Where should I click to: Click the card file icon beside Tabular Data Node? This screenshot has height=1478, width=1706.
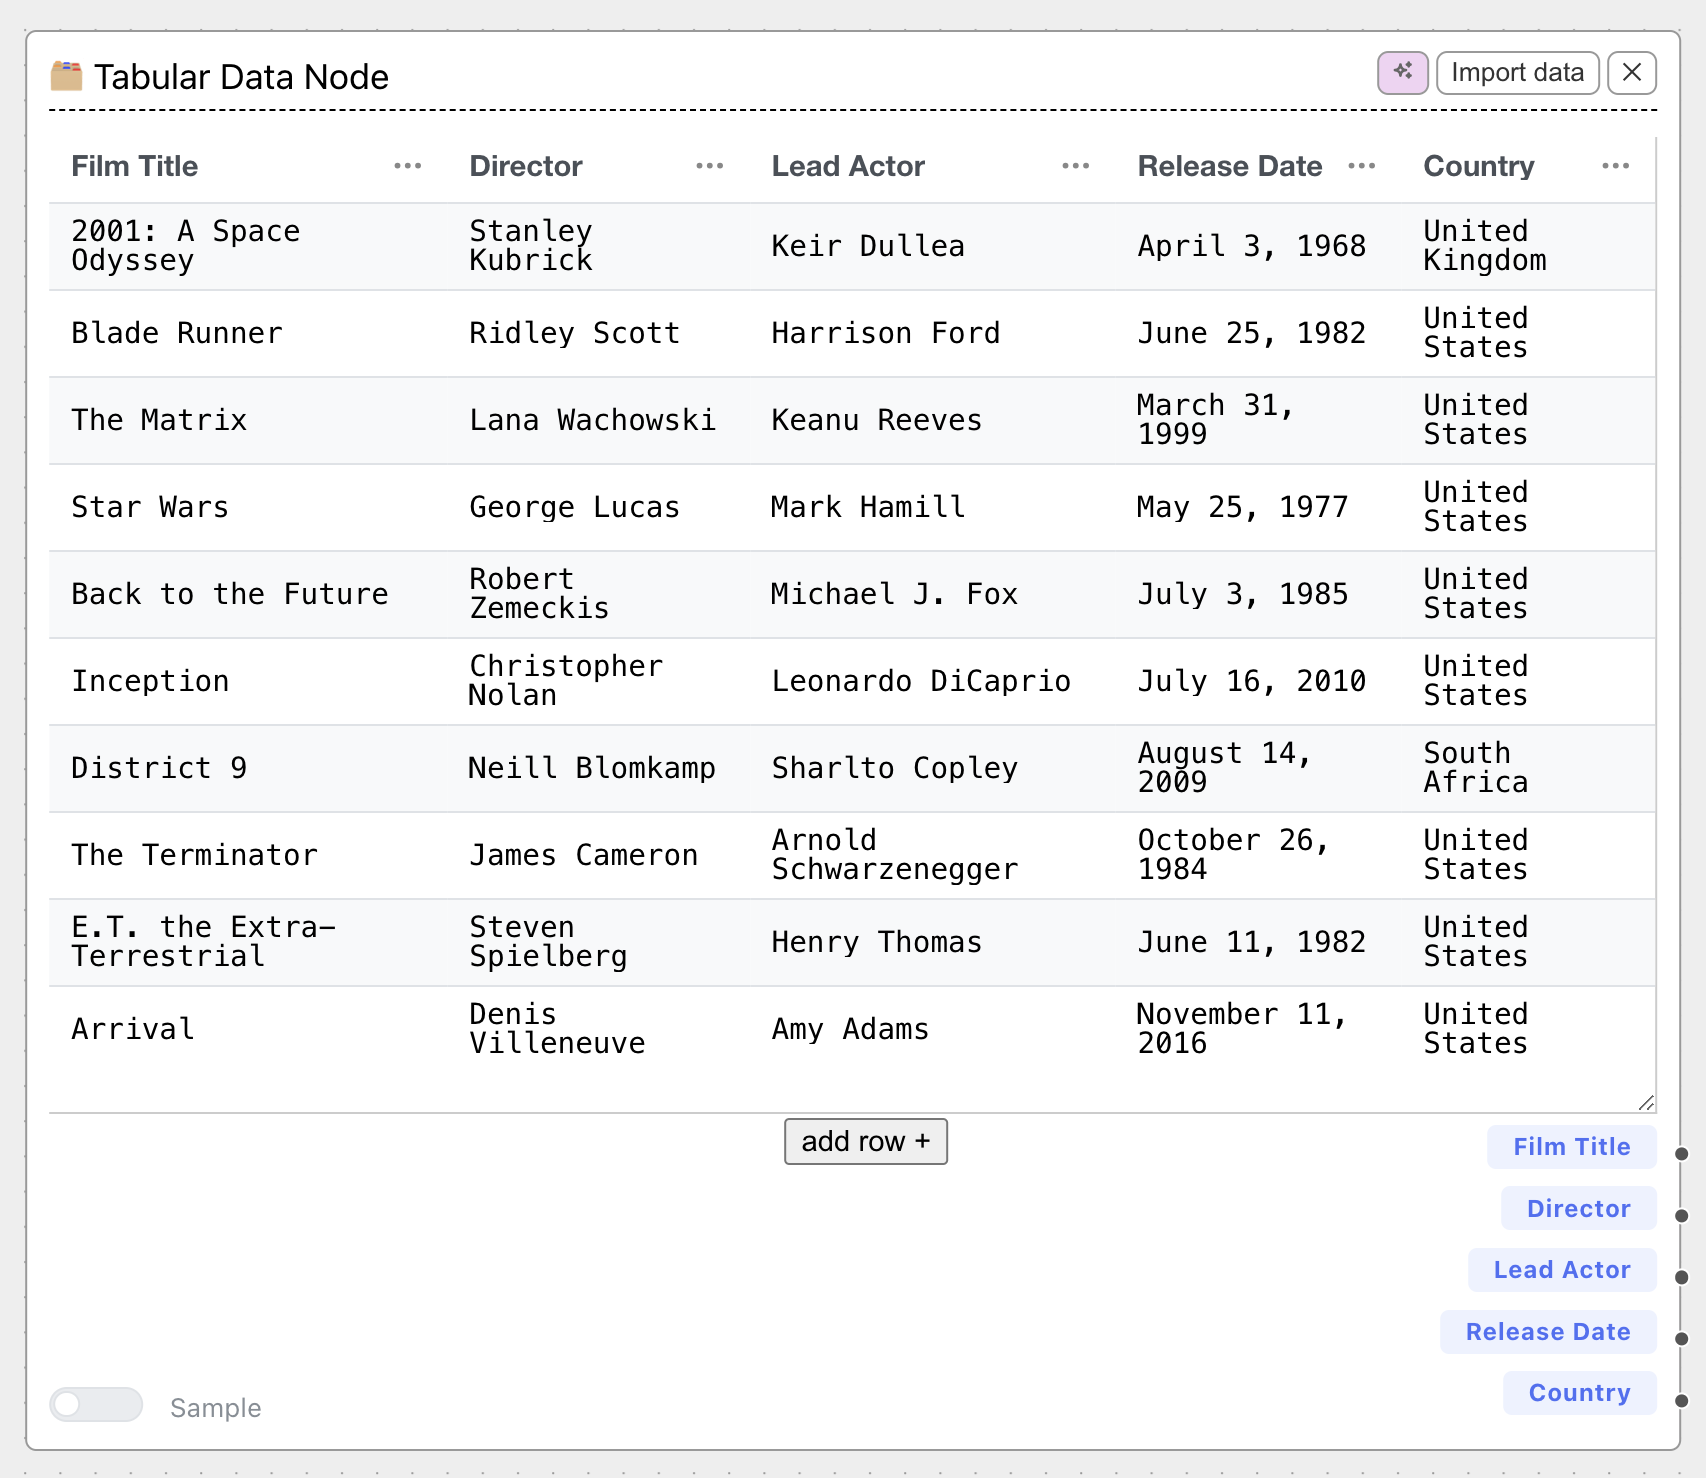pyautogui.click(x=64, y=73)
